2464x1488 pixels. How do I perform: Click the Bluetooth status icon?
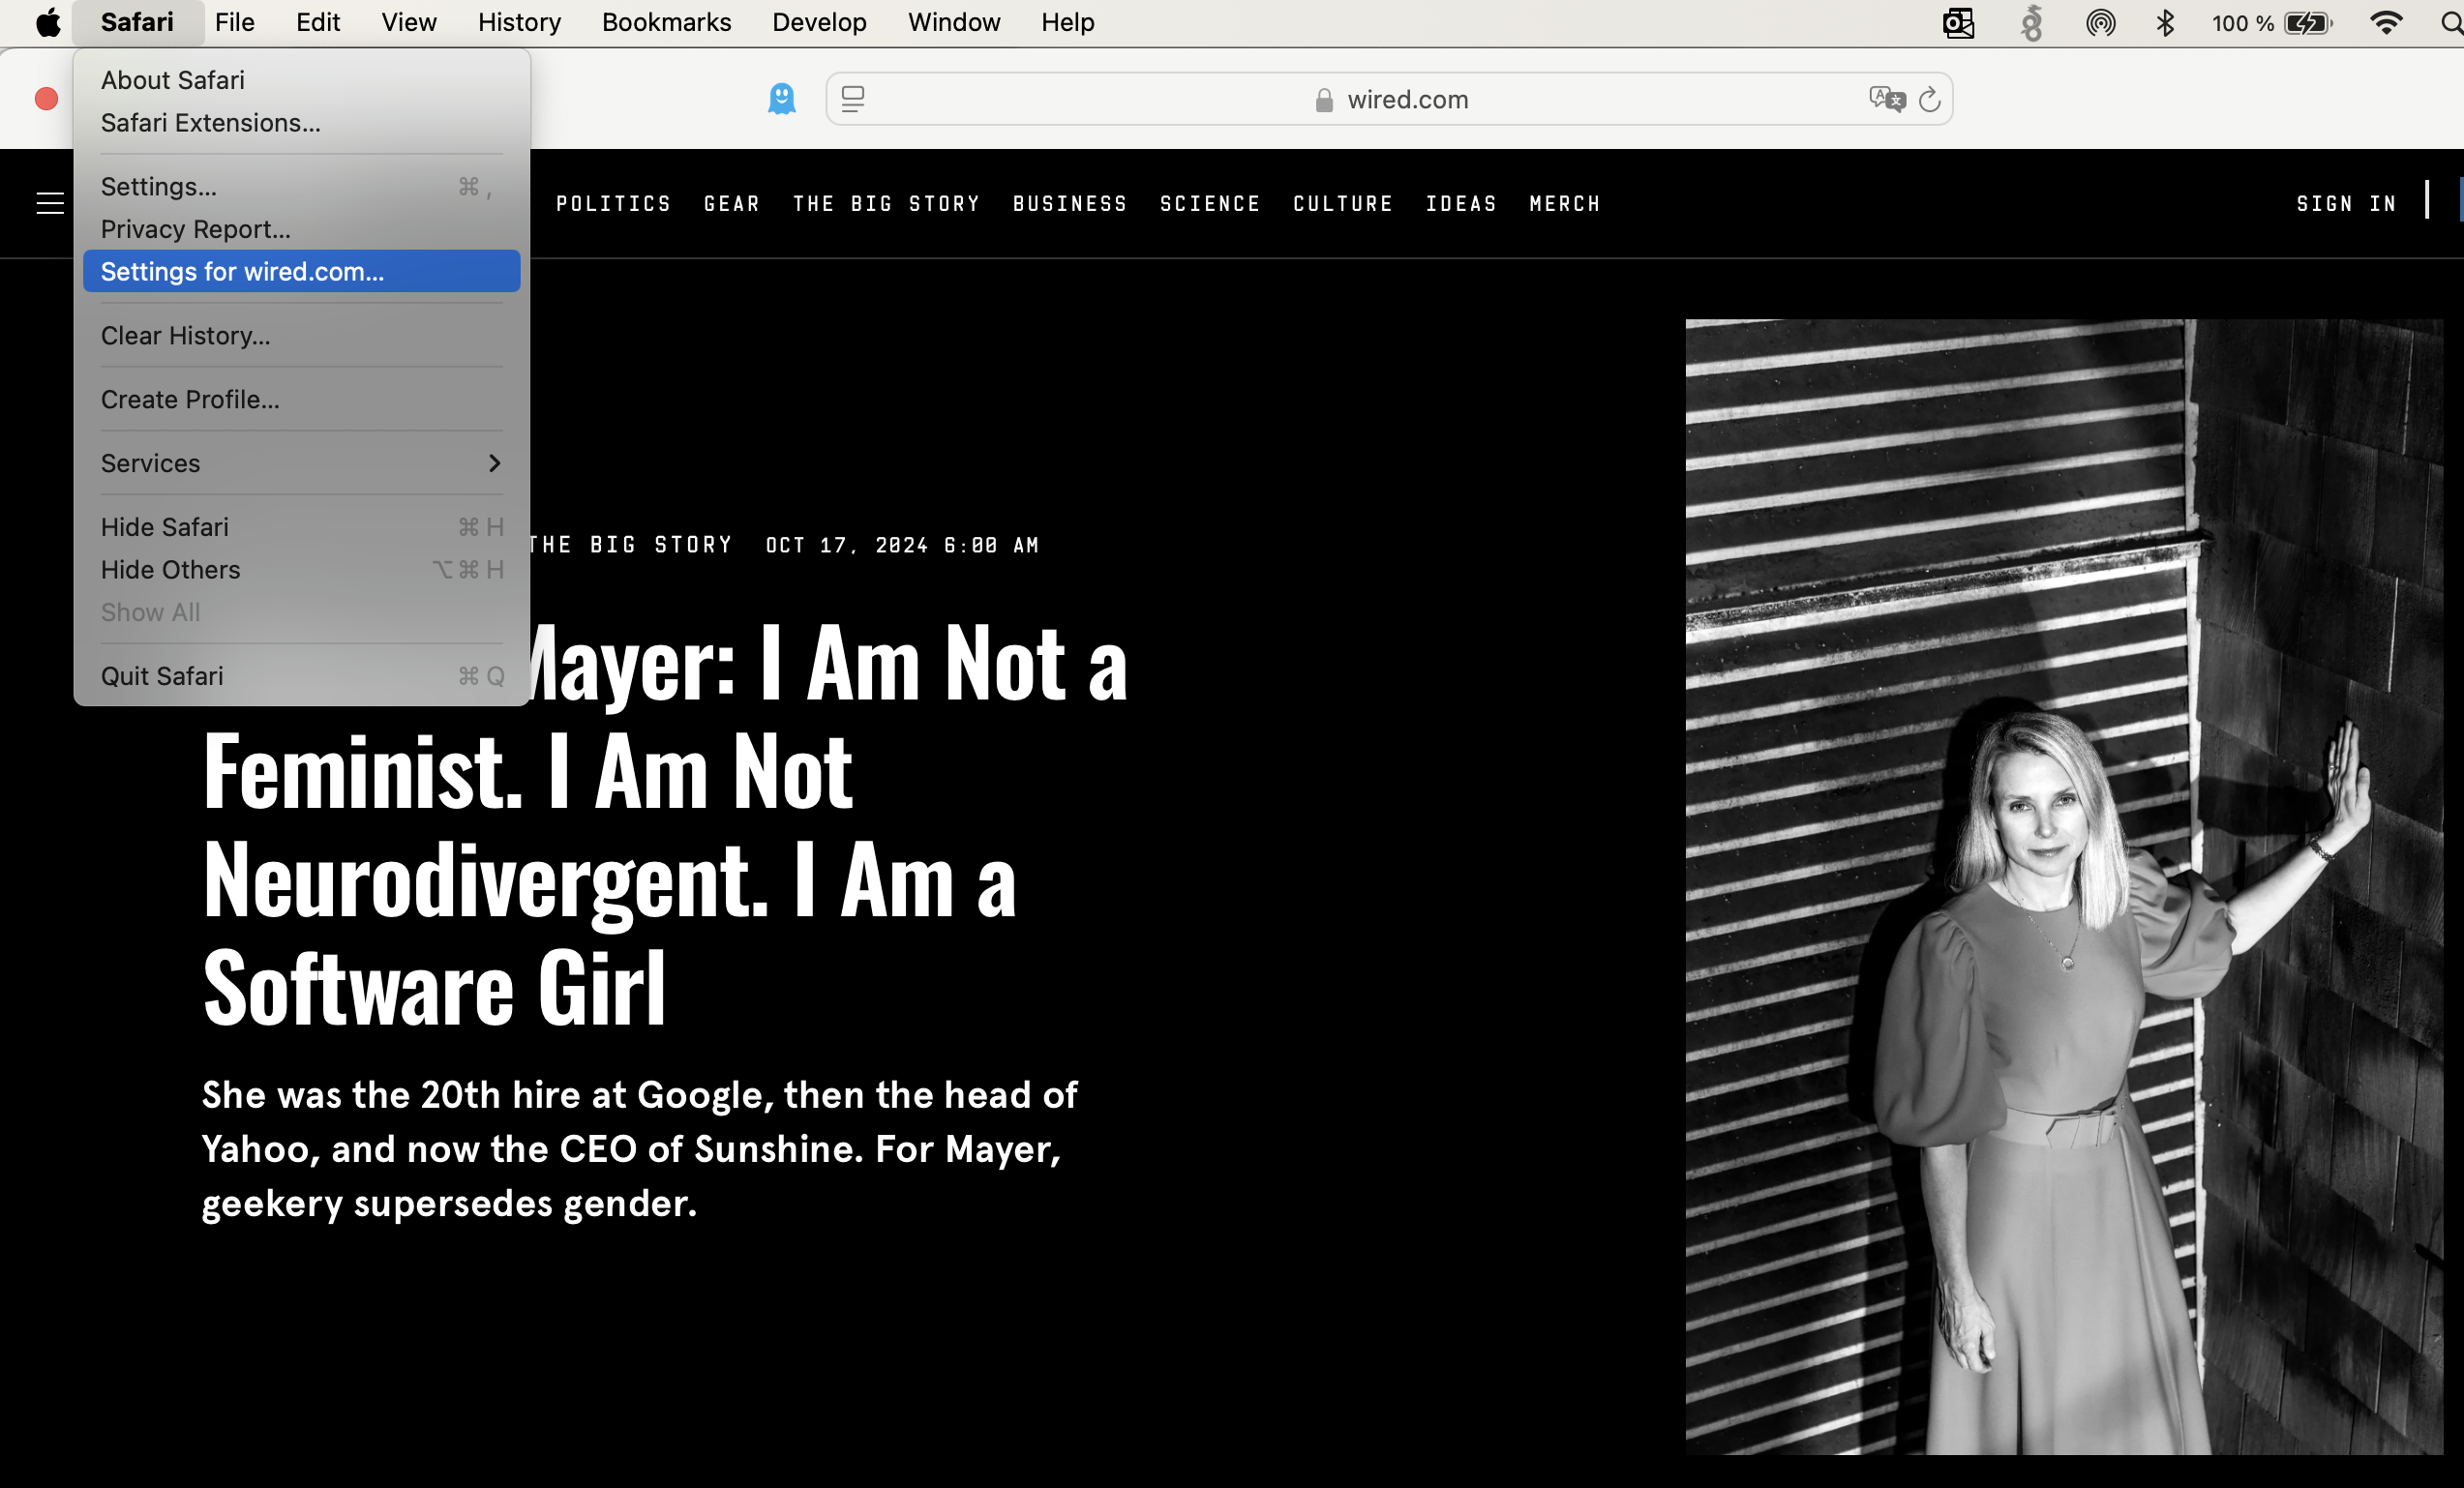point(2165,22)
